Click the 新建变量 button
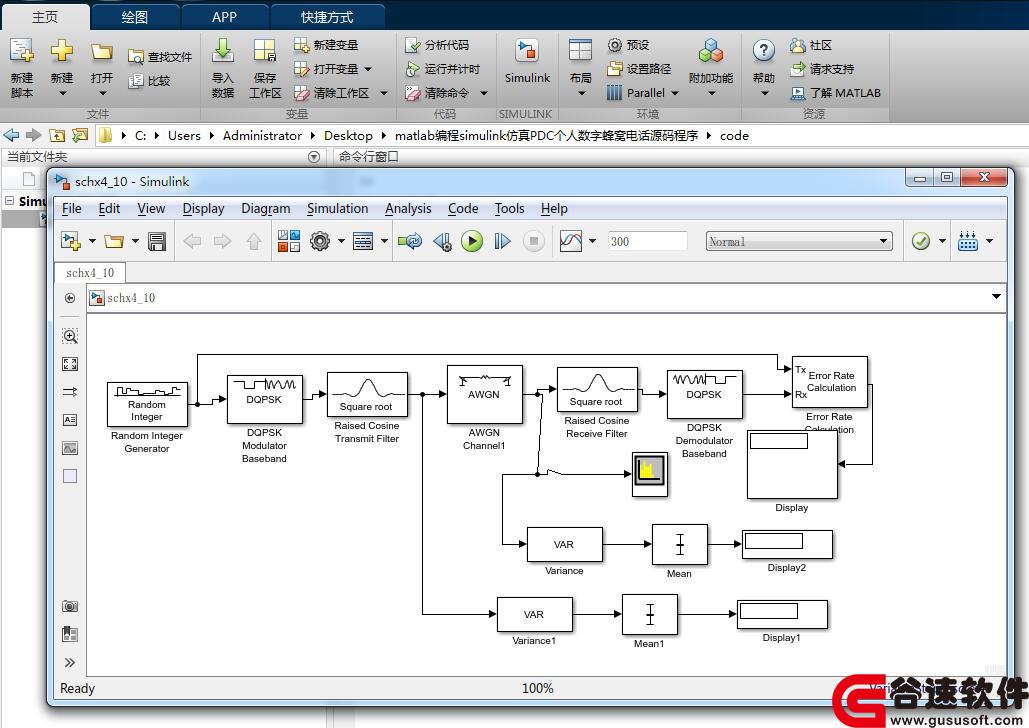Image resolution: width=1029 pixels, height=728 pixels. tap(326, 45)
